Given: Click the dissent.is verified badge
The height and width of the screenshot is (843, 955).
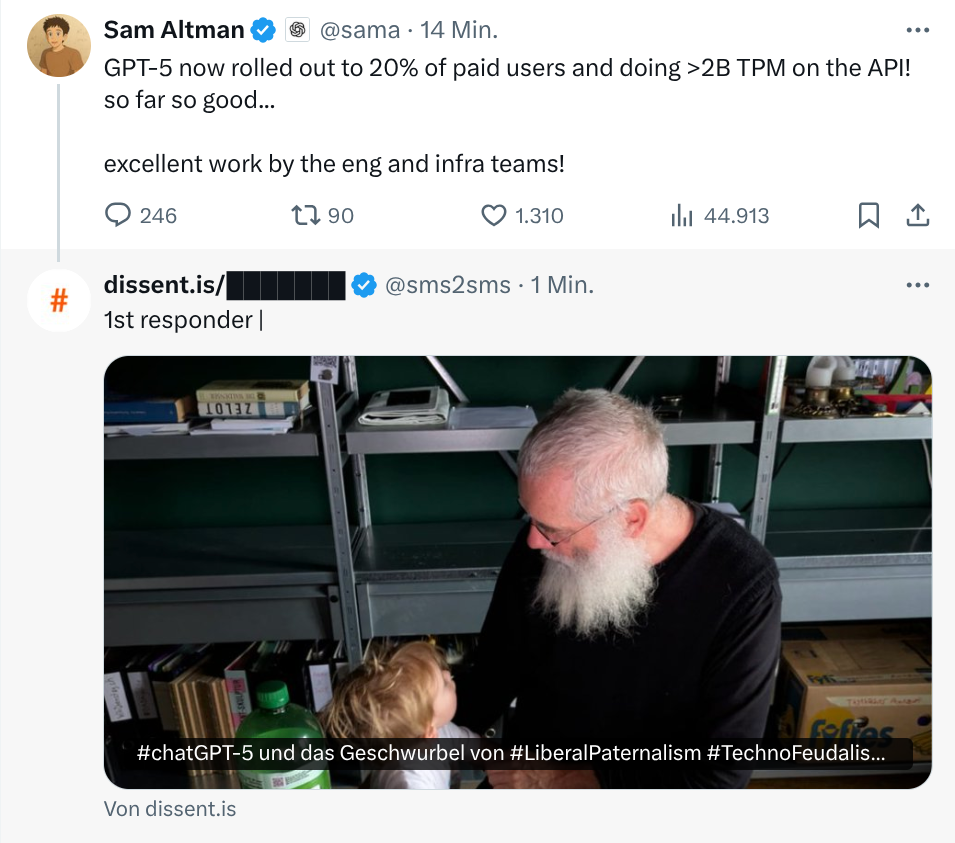Looking at the screenshot, I should click(x=364, y=286).
